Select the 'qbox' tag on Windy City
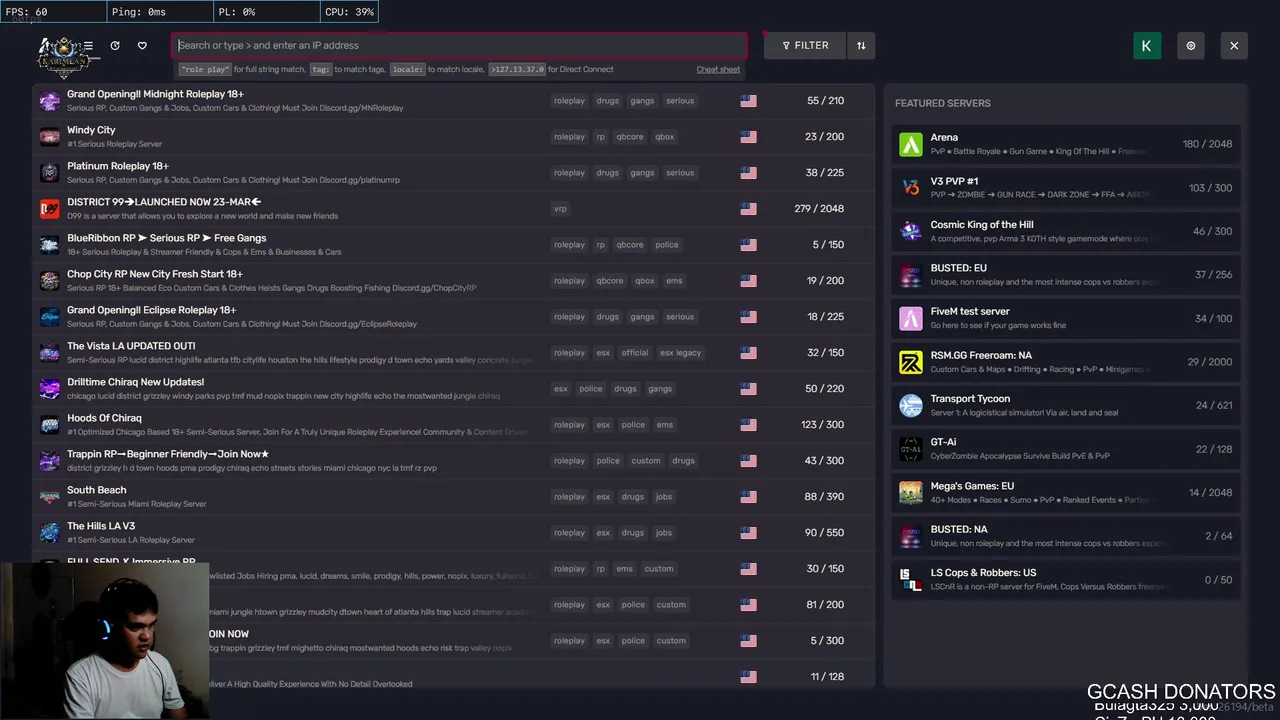 [x=665, y=137]
